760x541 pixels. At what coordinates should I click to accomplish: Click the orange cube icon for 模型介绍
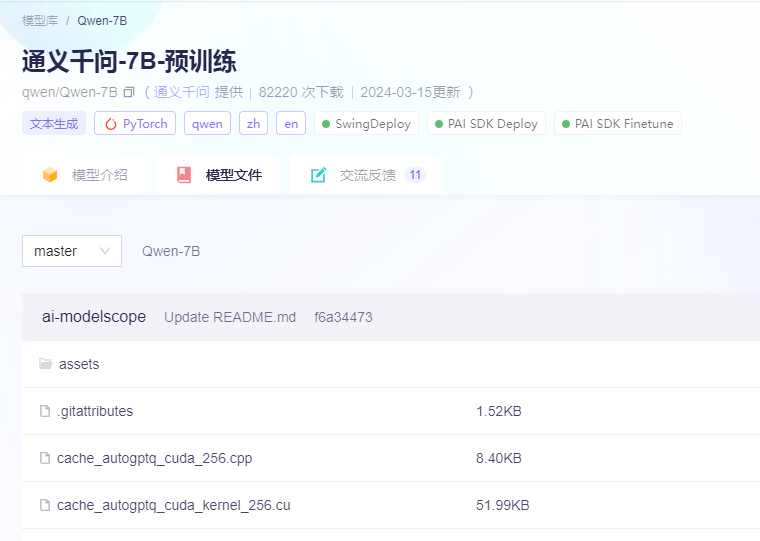(x=50, y=175)
